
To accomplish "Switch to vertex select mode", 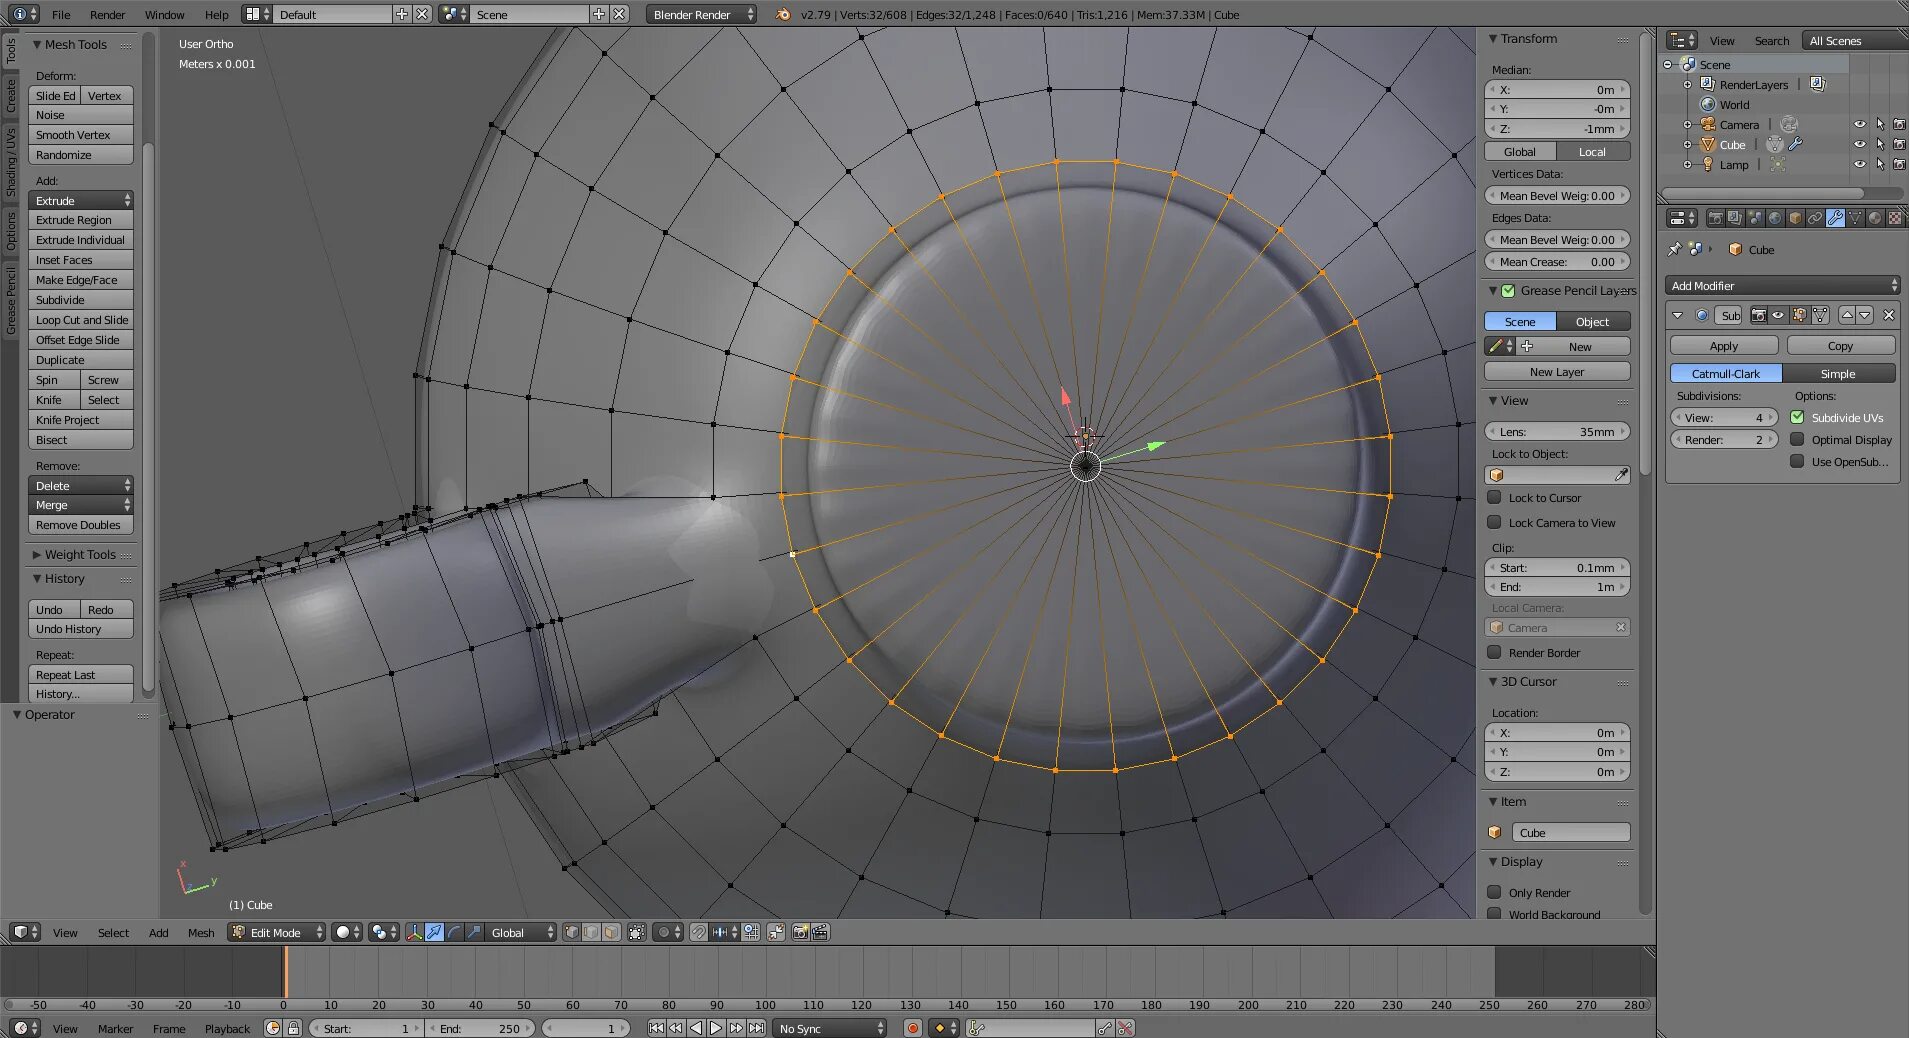I will tap(572, 932).
